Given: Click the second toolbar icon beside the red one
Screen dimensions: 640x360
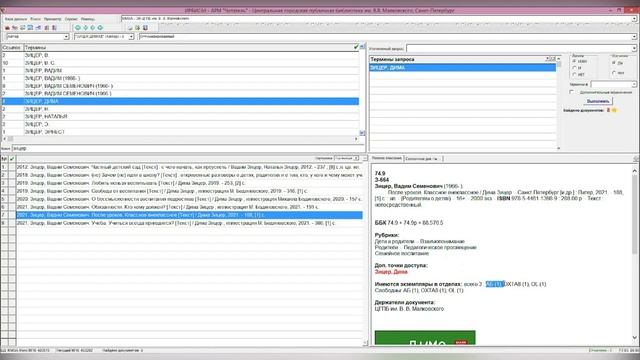Looking at the screenshot, I should click(15, 28).
